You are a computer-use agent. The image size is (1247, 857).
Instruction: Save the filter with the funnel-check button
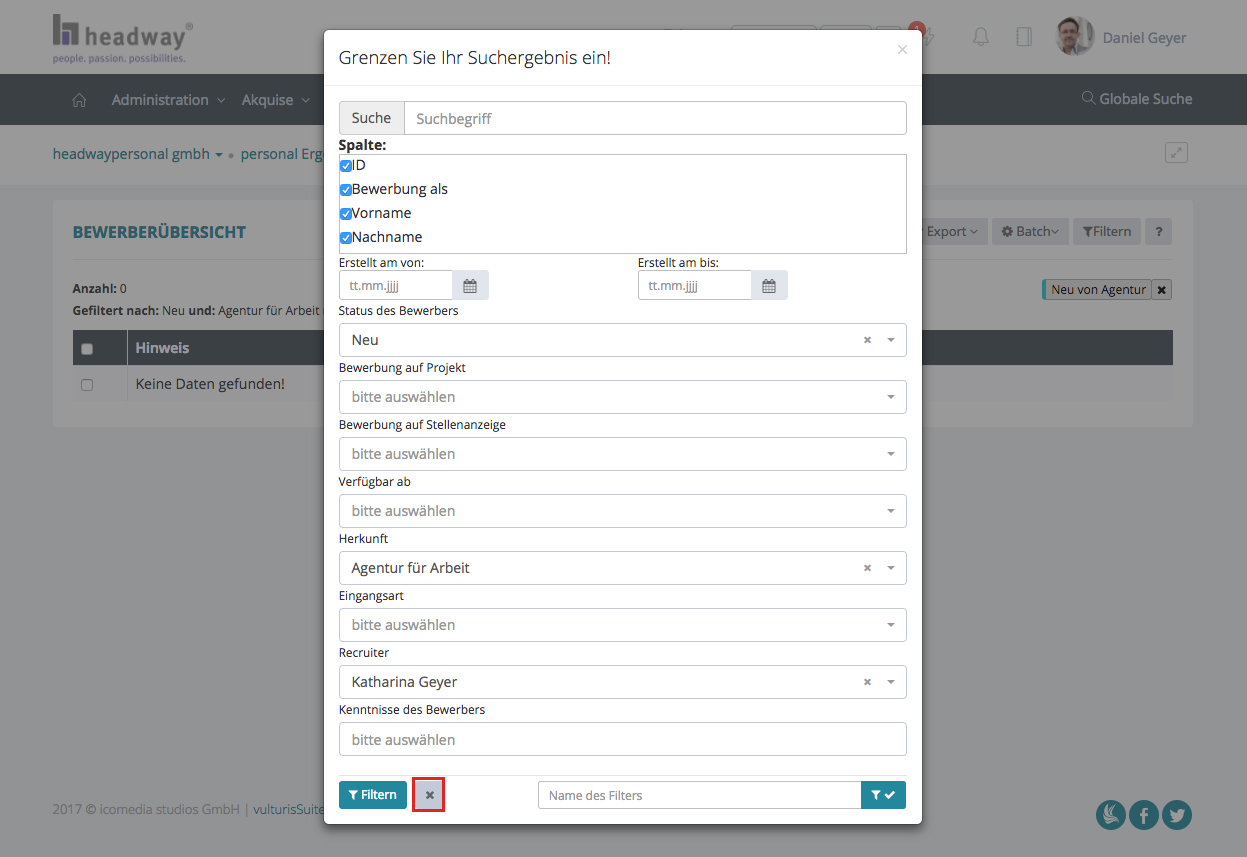tap(883, 795)
